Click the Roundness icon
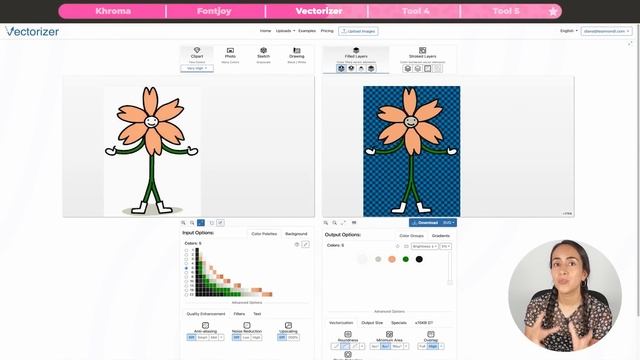Viewport: 640px width, 360px height. (x=348, y=334)
